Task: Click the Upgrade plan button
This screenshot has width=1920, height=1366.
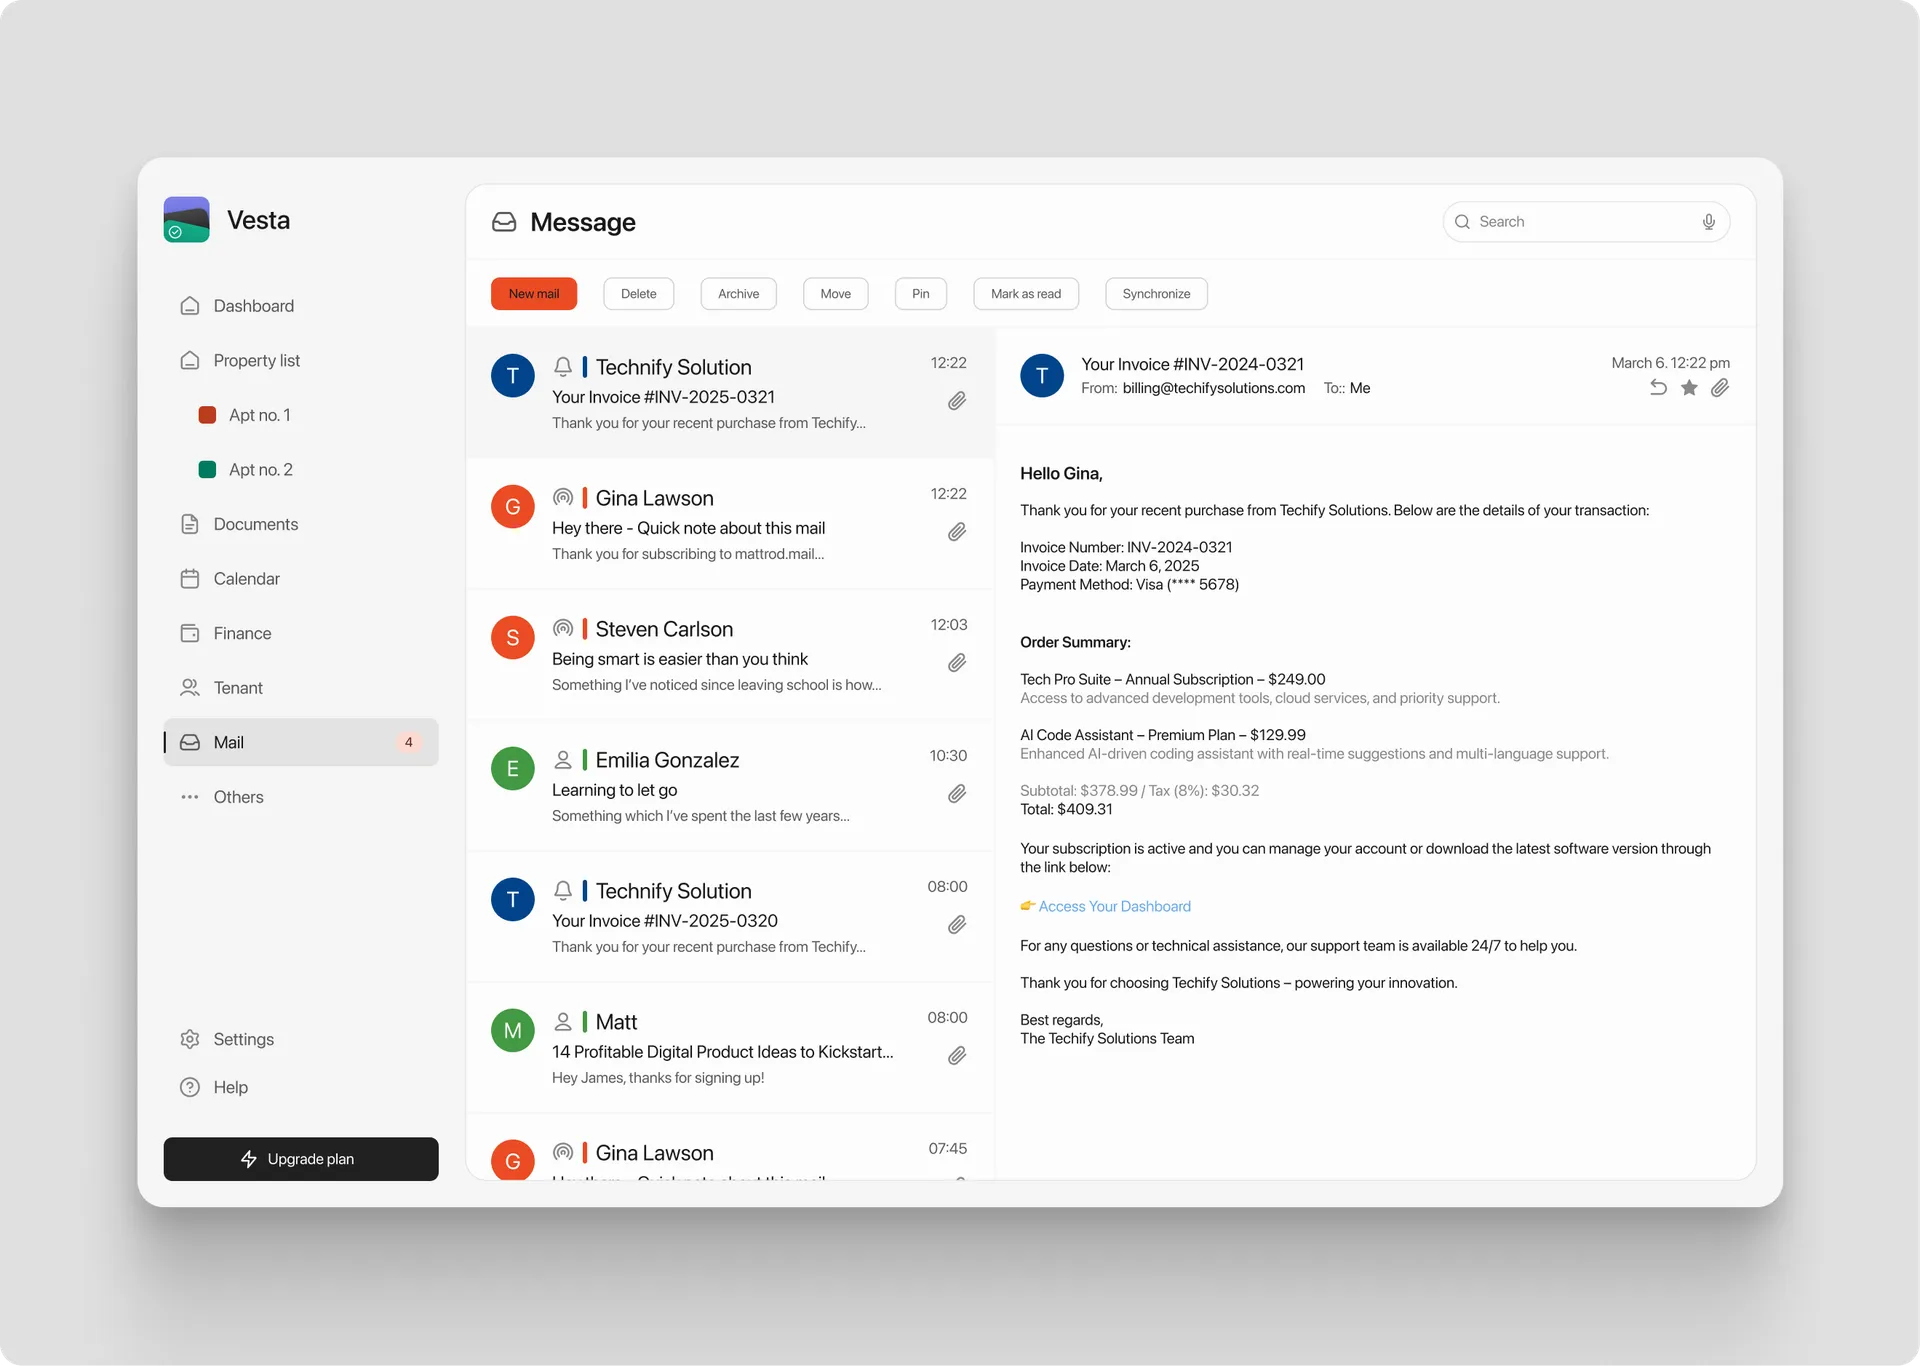Action: click(x=301, y=1159)
